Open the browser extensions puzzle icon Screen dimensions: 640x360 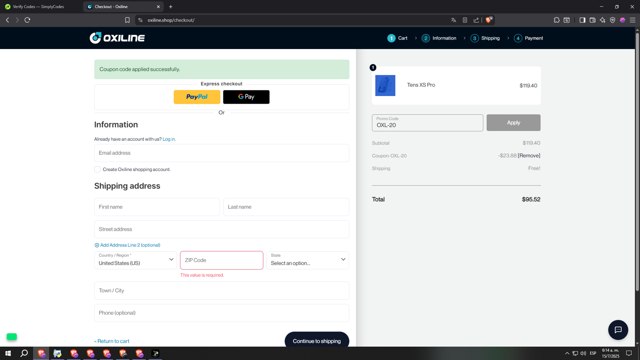pos(556,20)
